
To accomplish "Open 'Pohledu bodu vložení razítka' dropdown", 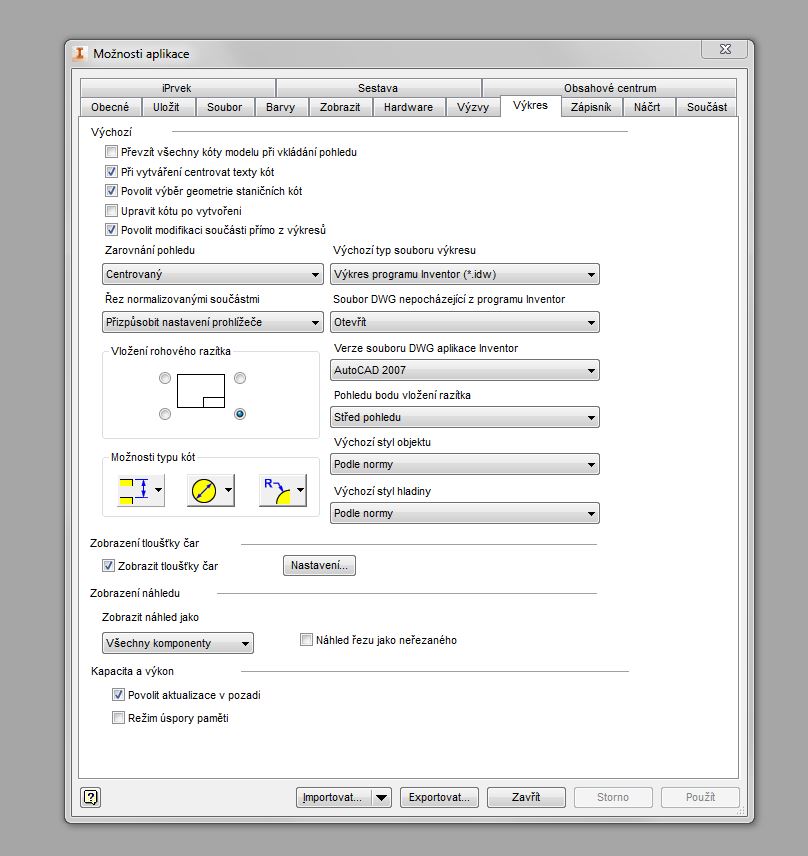I will point(465,417).
